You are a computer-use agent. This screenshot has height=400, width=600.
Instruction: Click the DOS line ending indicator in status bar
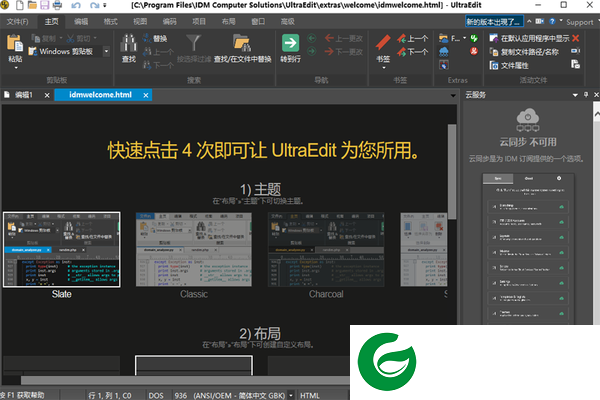click(x=156, y=395)
